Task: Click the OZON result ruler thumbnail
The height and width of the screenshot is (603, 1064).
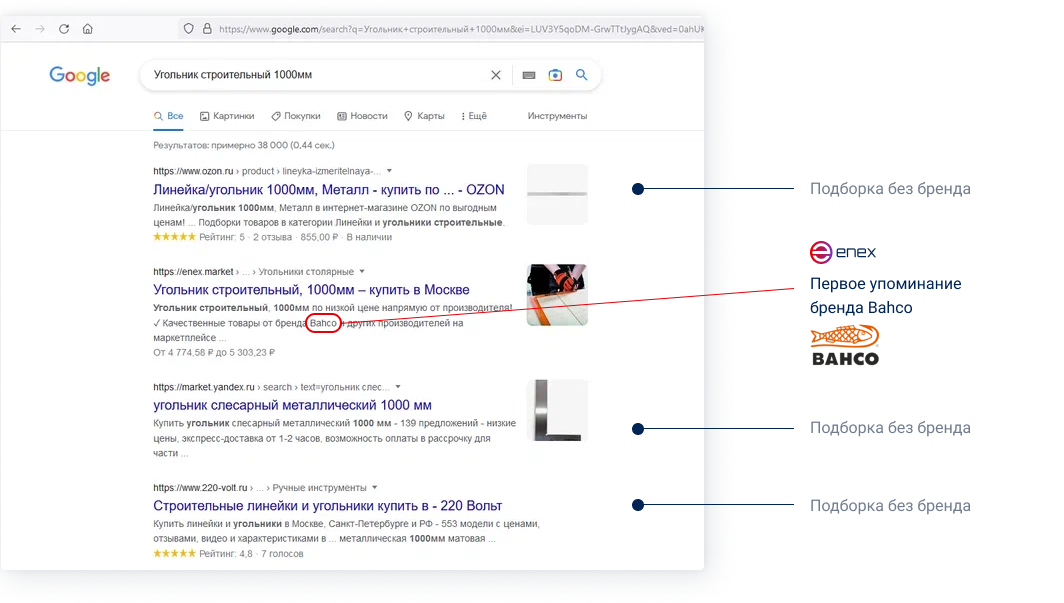Action: click(557, 194)
